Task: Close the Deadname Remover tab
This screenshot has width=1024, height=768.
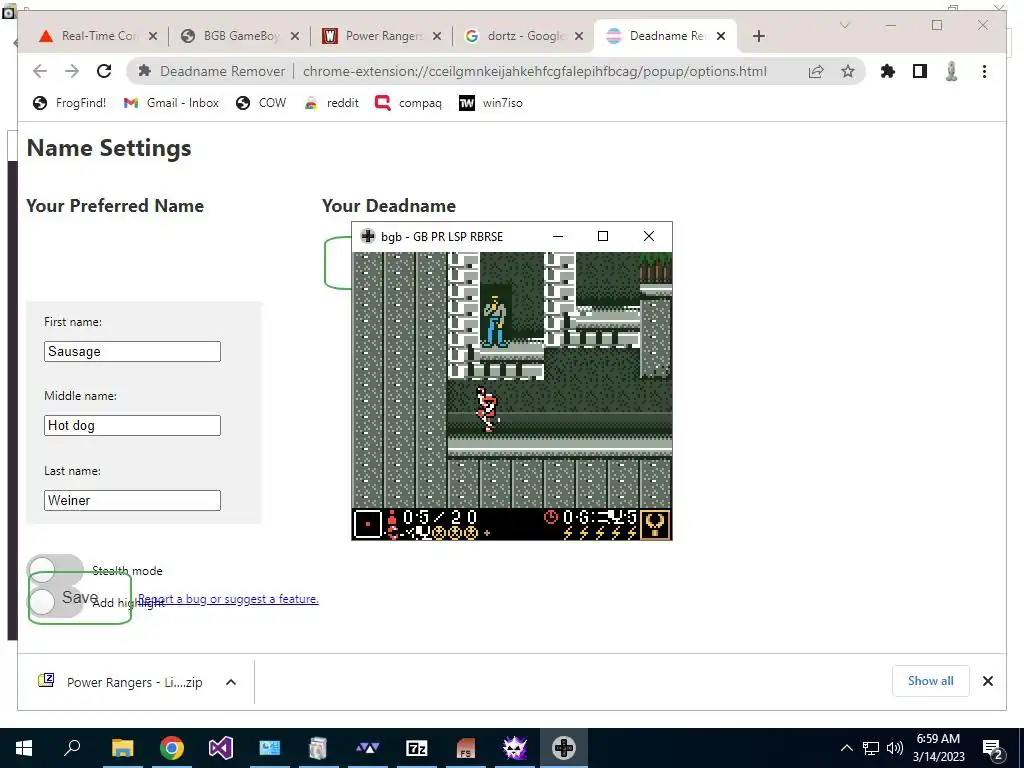Action: coord(721,36)
